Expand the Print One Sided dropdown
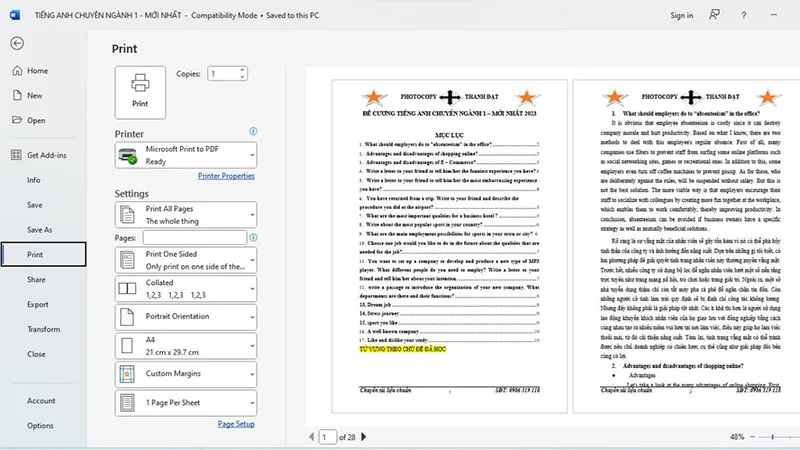This screenshot has width=800, height=450. tap(186, 260)
